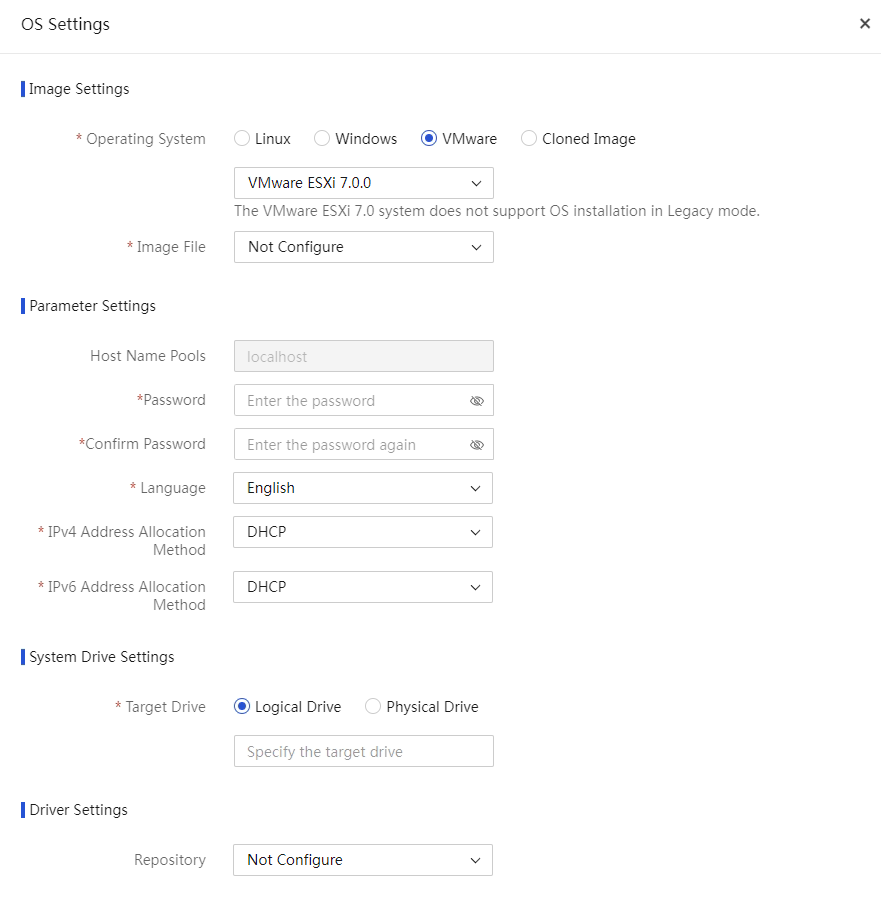Image resolution: width=881 pixels, height=922 pixels.
Task: Click the Specify the target drive field
Action: (x=363, y=751)
